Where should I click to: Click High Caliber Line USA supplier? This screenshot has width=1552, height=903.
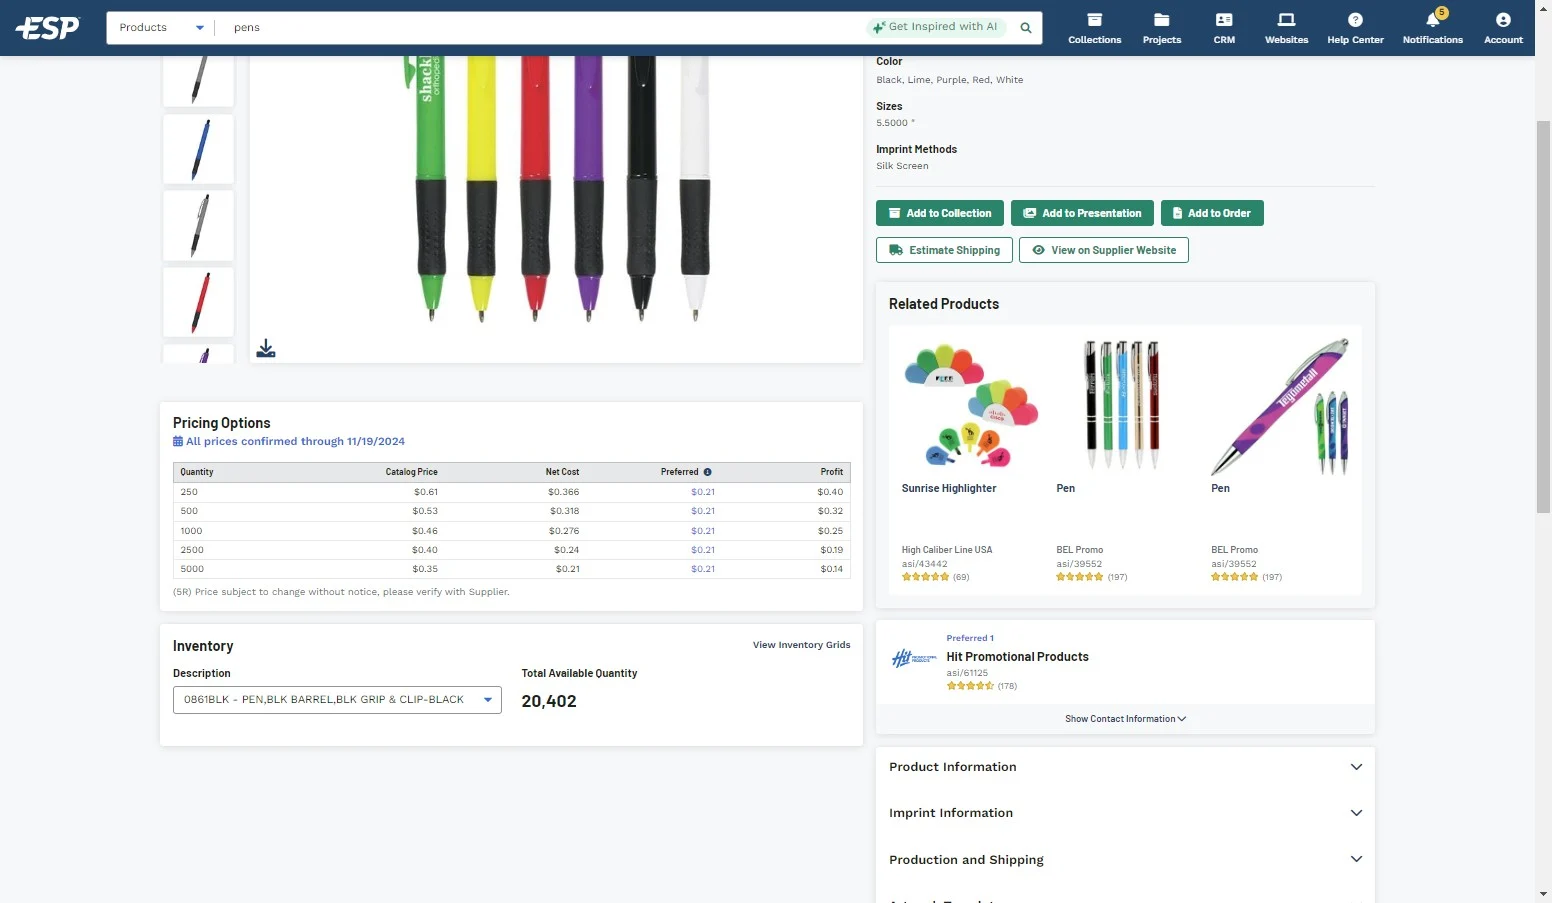[x=946, y=550]
